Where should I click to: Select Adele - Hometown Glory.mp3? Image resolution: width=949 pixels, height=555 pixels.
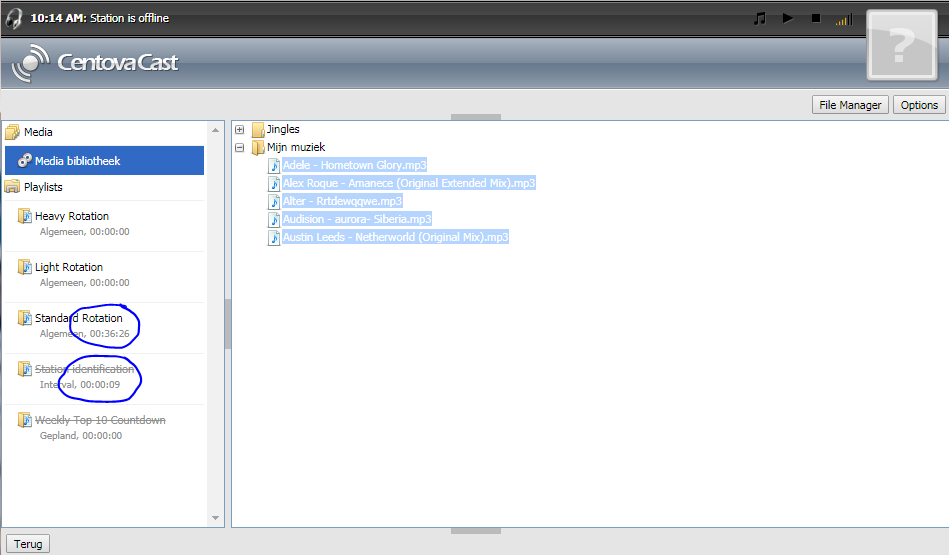coord(355,165)
